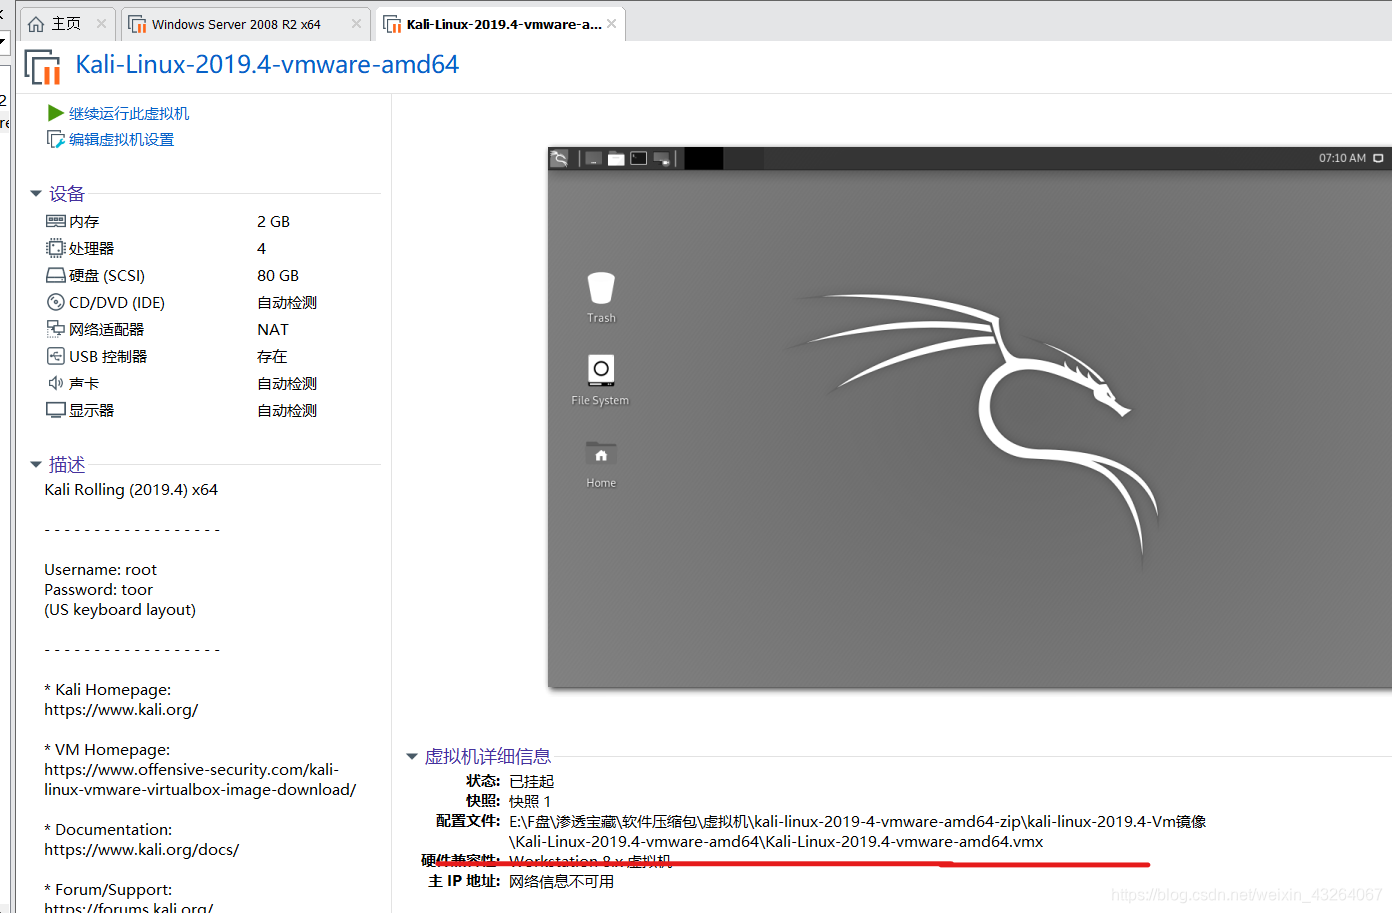Open the Home folder desktop icon
Image resolution: width=1392 pixels, height=913 pixels.
tap(601, 464)
